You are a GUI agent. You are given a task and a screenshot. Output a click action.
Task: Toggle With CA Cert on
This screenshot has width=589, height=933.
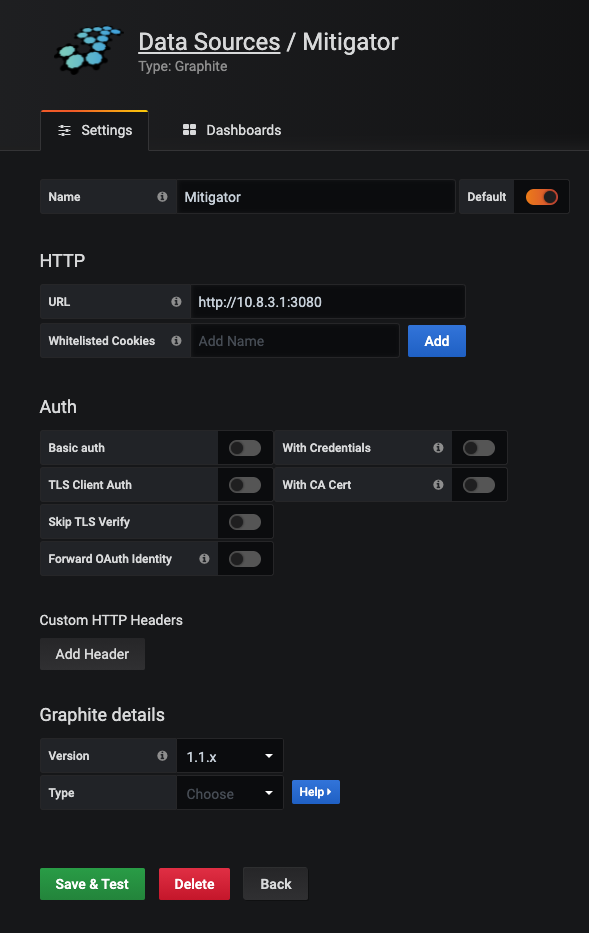pyautogui.click(x=479, y=484)
